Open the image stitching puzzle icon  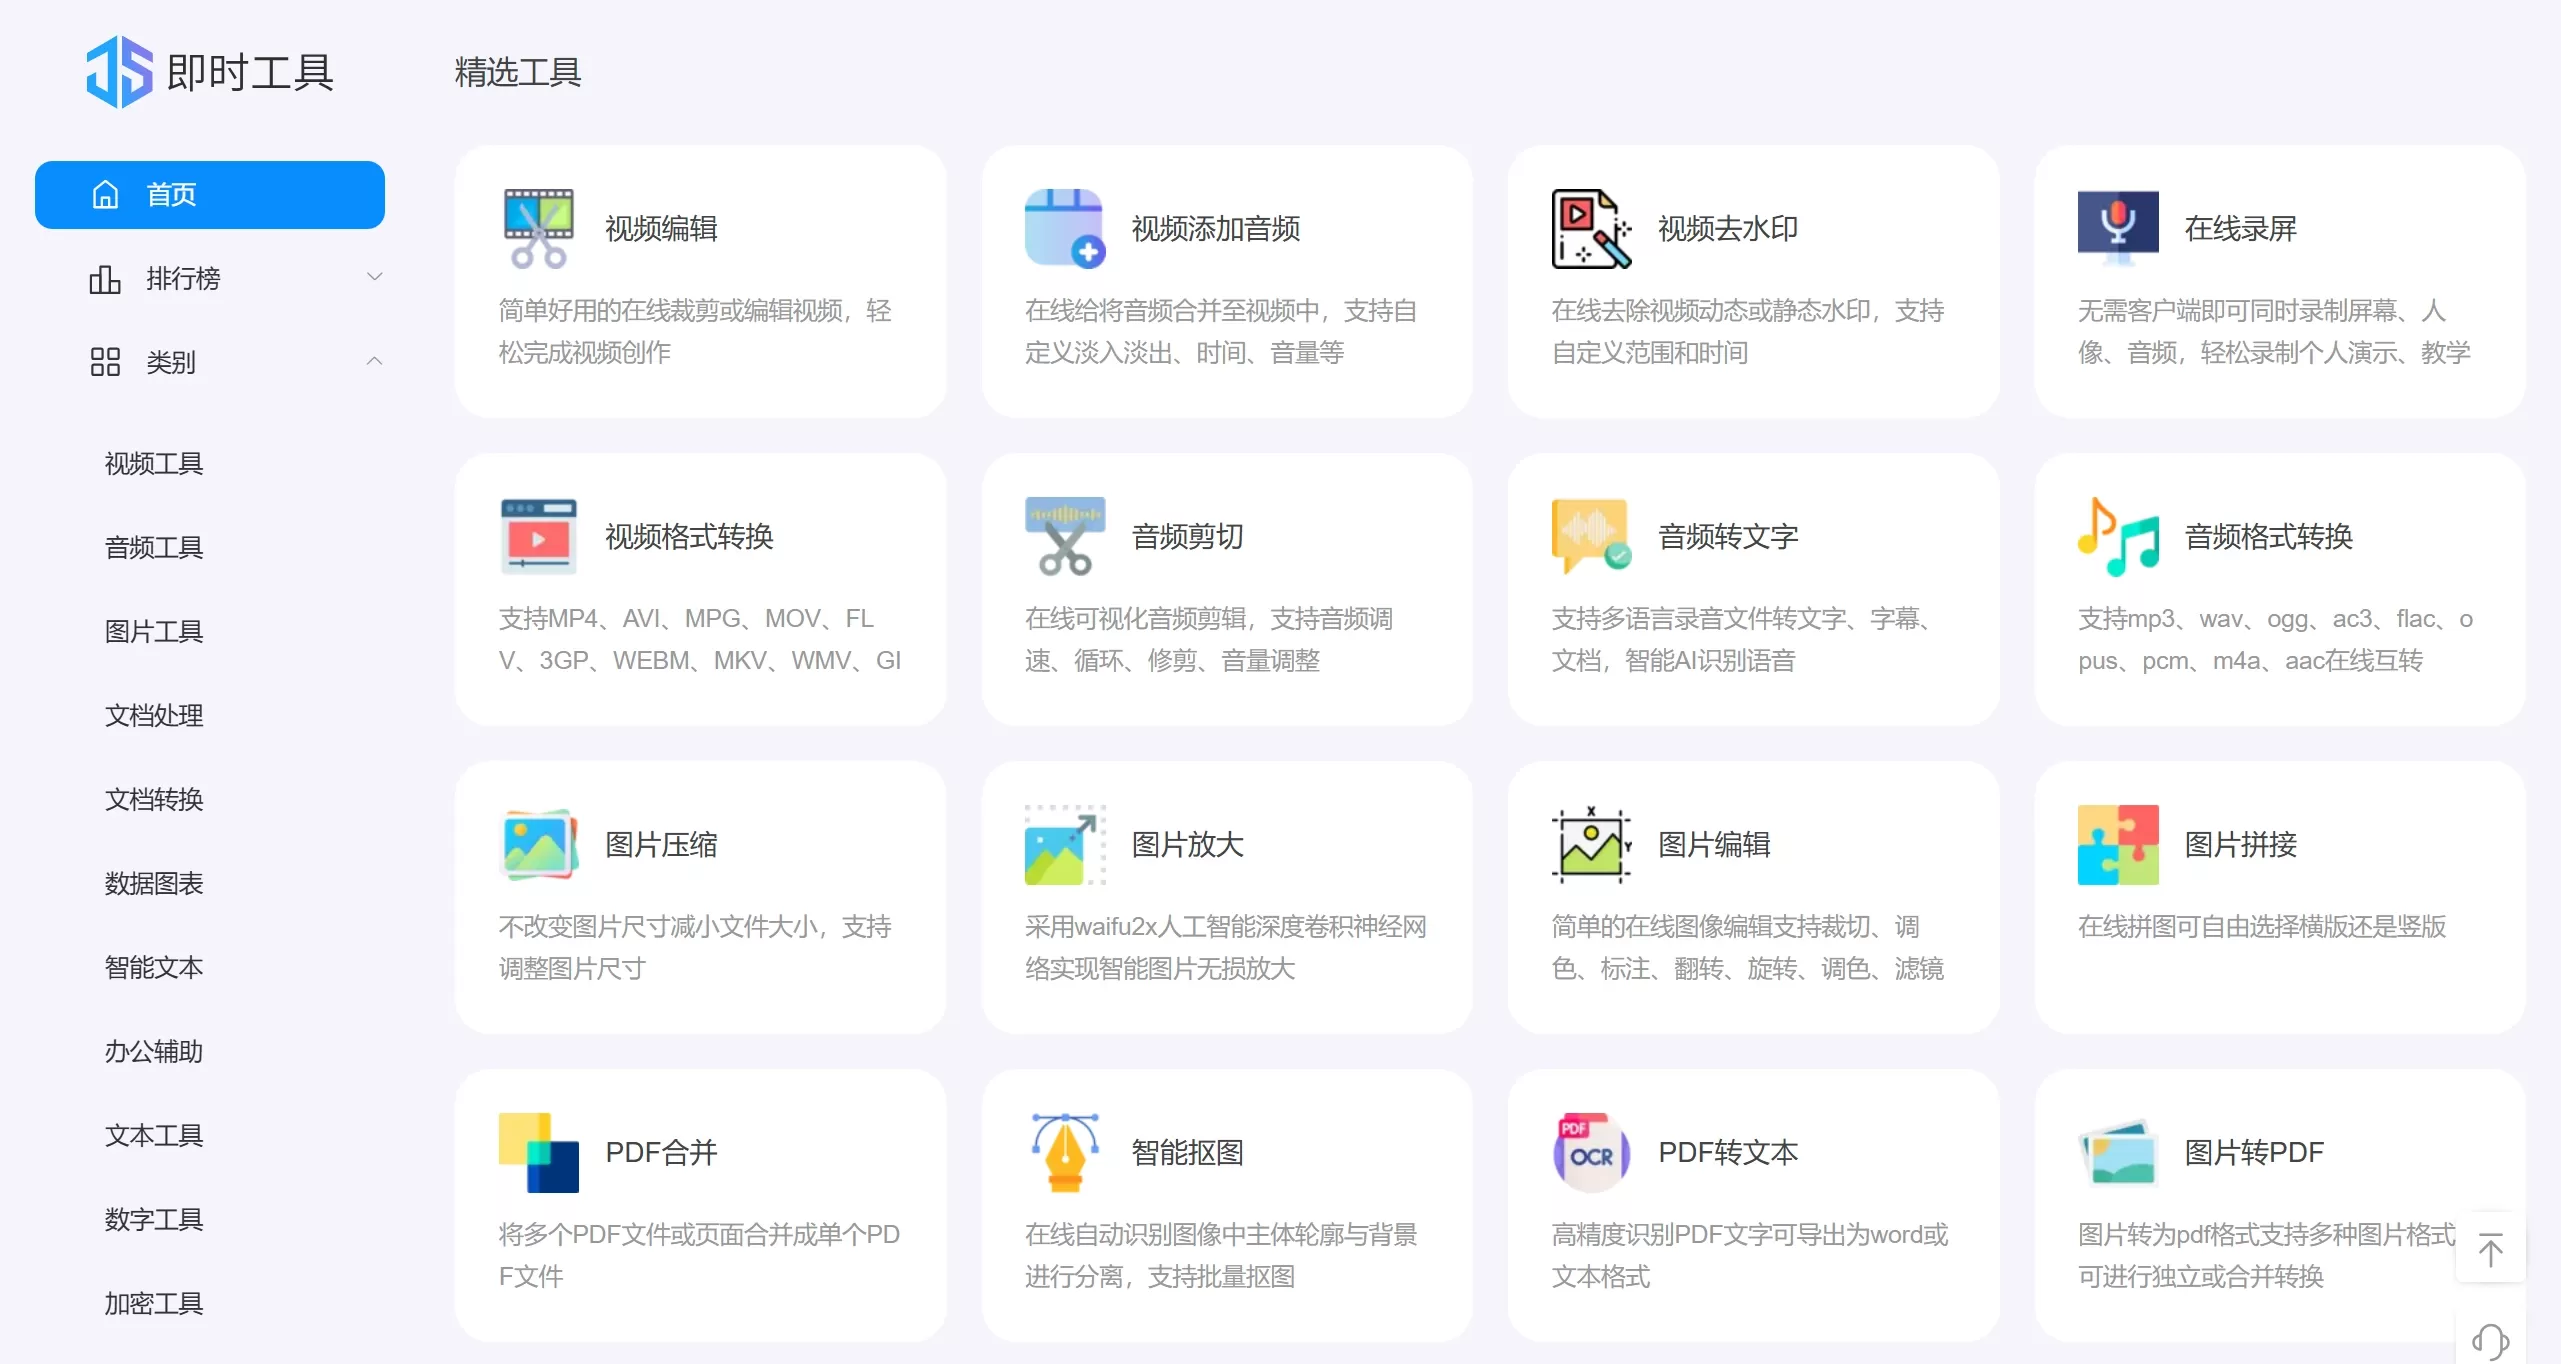click(x=2117, y=844)
